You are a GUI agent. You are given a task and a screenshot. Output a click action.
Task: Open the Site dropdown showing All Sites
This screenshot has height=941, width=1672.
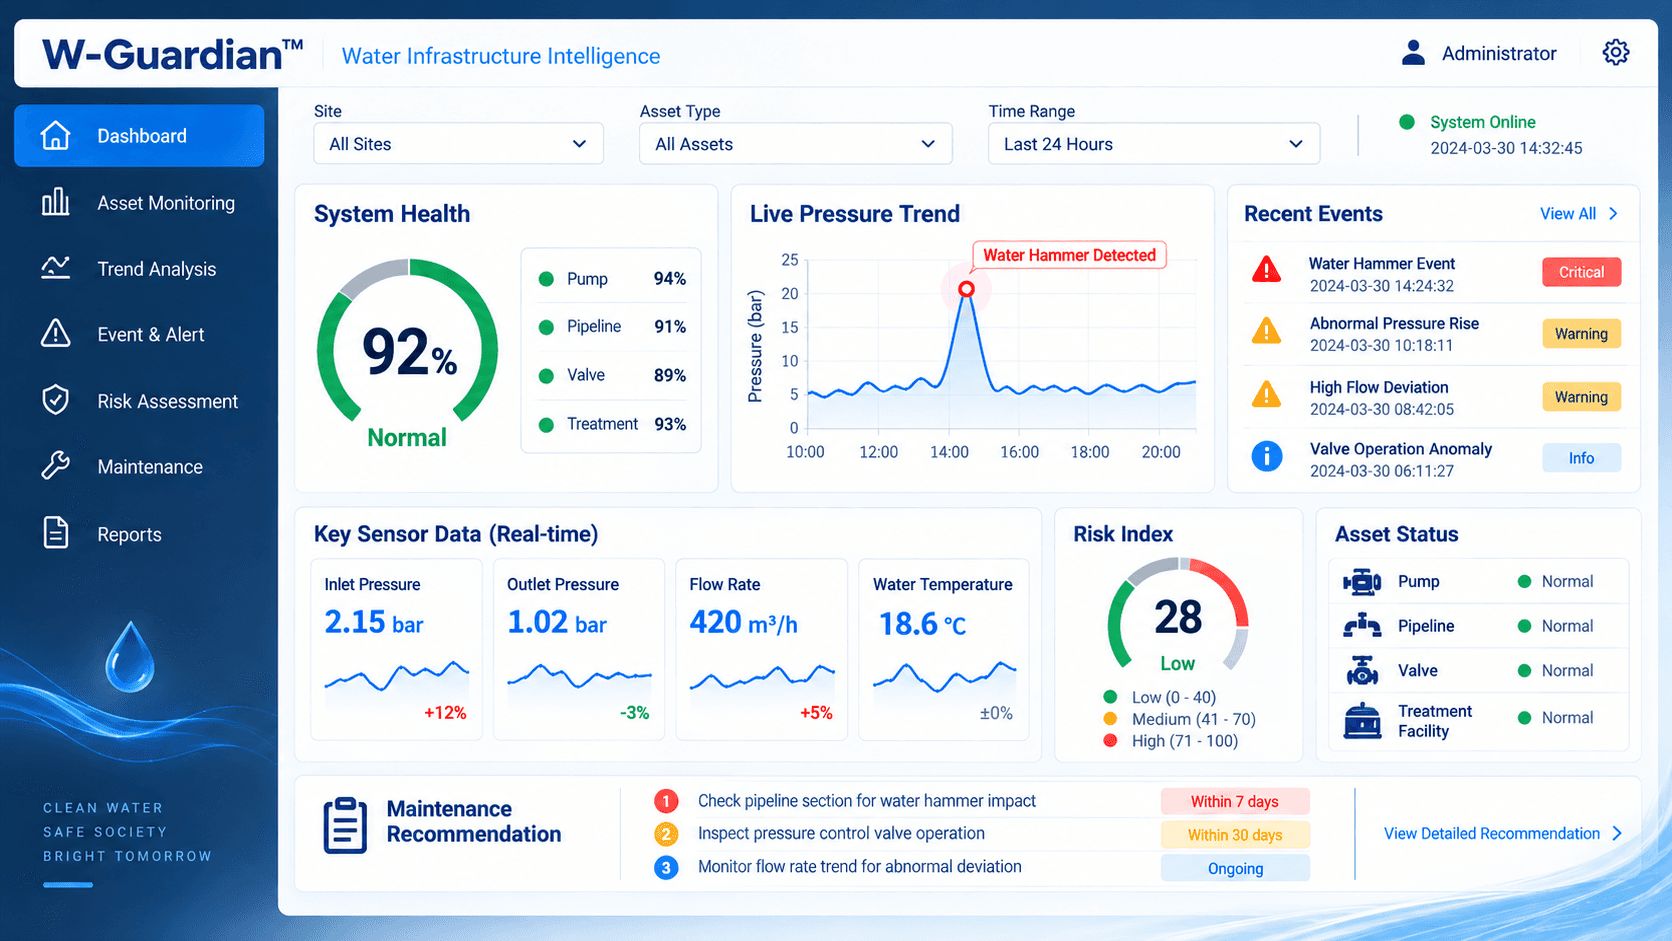point(458,144)
